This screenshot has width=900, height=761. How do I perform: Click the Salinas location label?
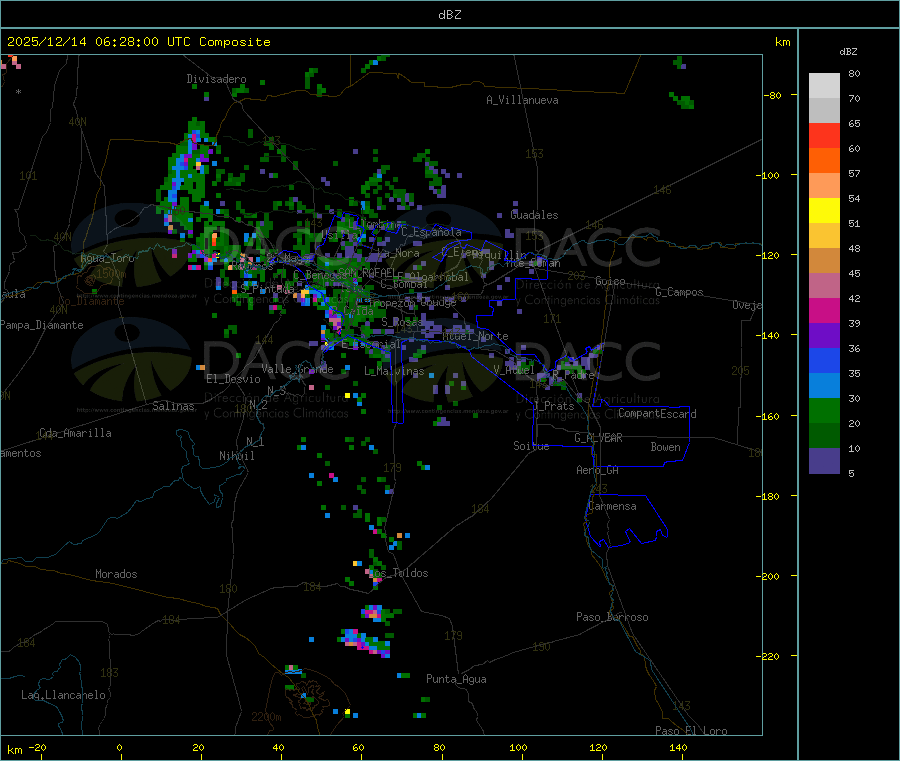tap(173, 406)
